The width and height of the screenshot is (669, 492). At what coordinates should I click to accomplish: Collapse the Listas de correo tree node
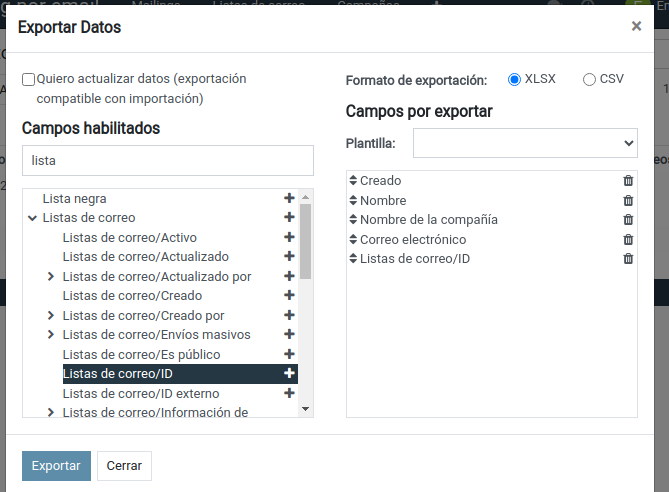click(32, 218)
